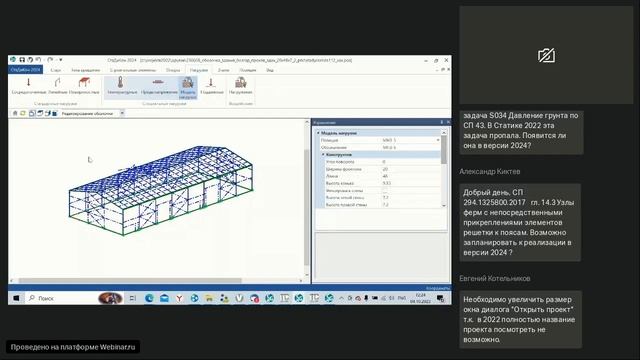Click the redo arrow in title bar
Screen dimensions: 640x360
(x=50, y=60)
